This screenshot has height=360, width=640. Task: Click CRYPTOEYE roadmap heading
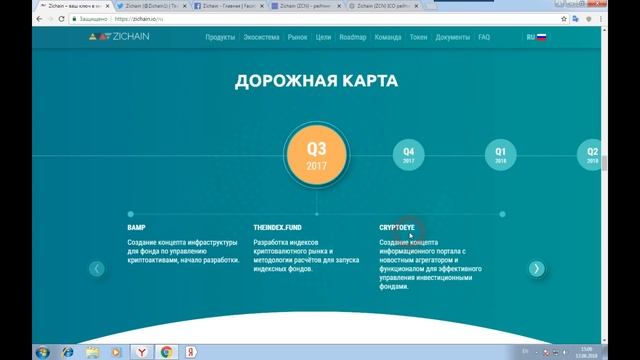pos(397,227)
